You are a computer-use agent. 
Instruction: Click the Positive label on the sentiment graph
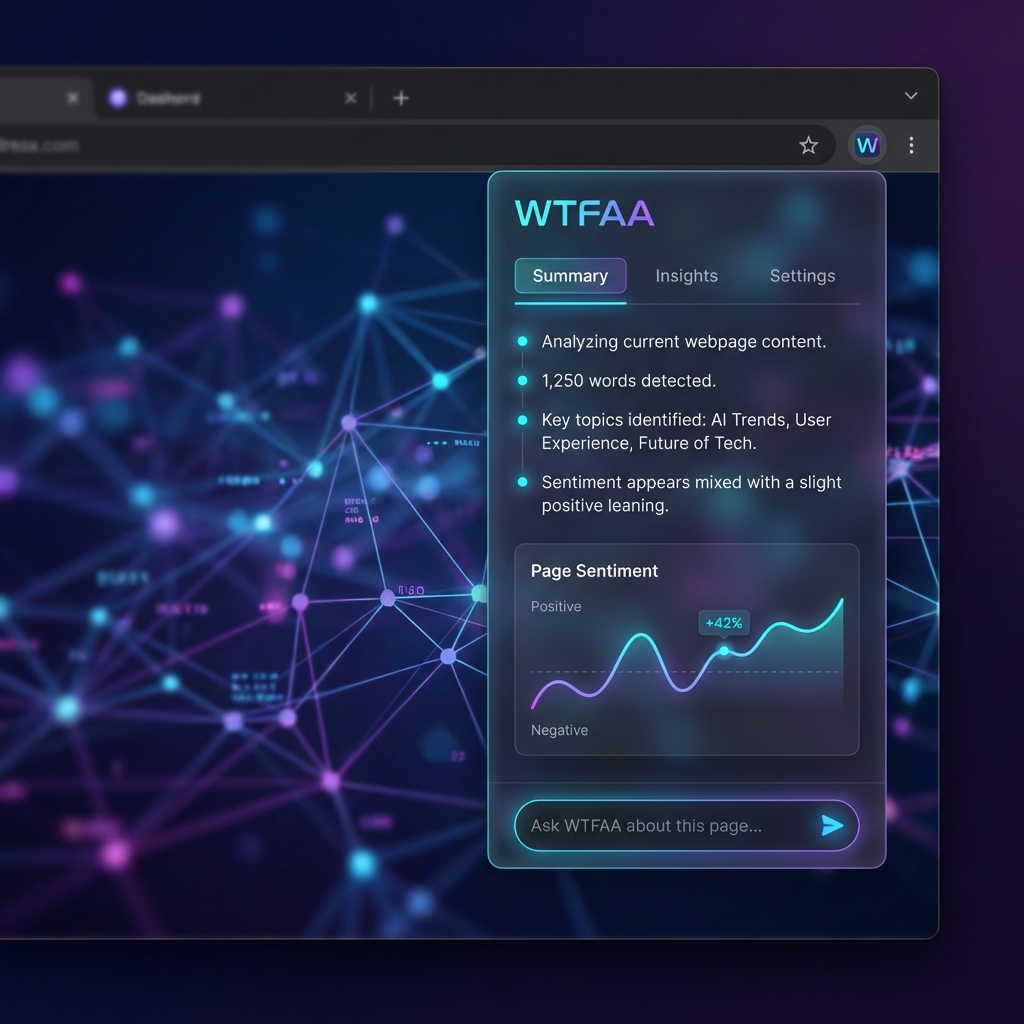click(x=556, y=606)
